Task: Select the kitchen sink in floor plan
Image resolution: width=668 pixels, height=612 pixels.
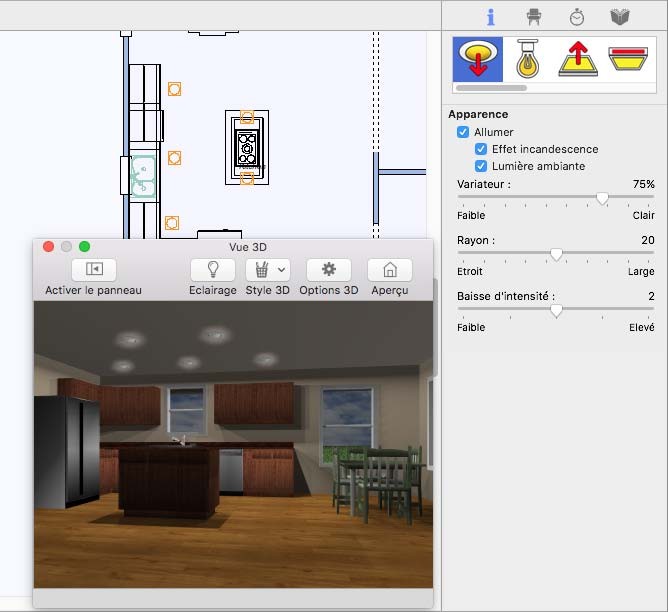Action: 143,176
